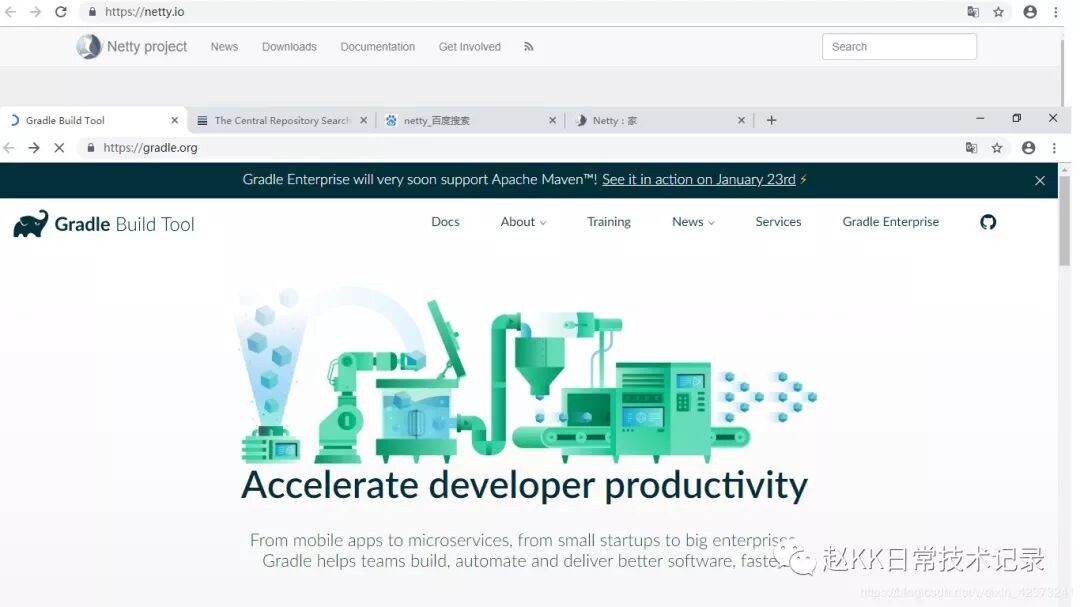Restore down the Gradle browser window
The width and height of the screenshot is (1080, 607).
1017,119
